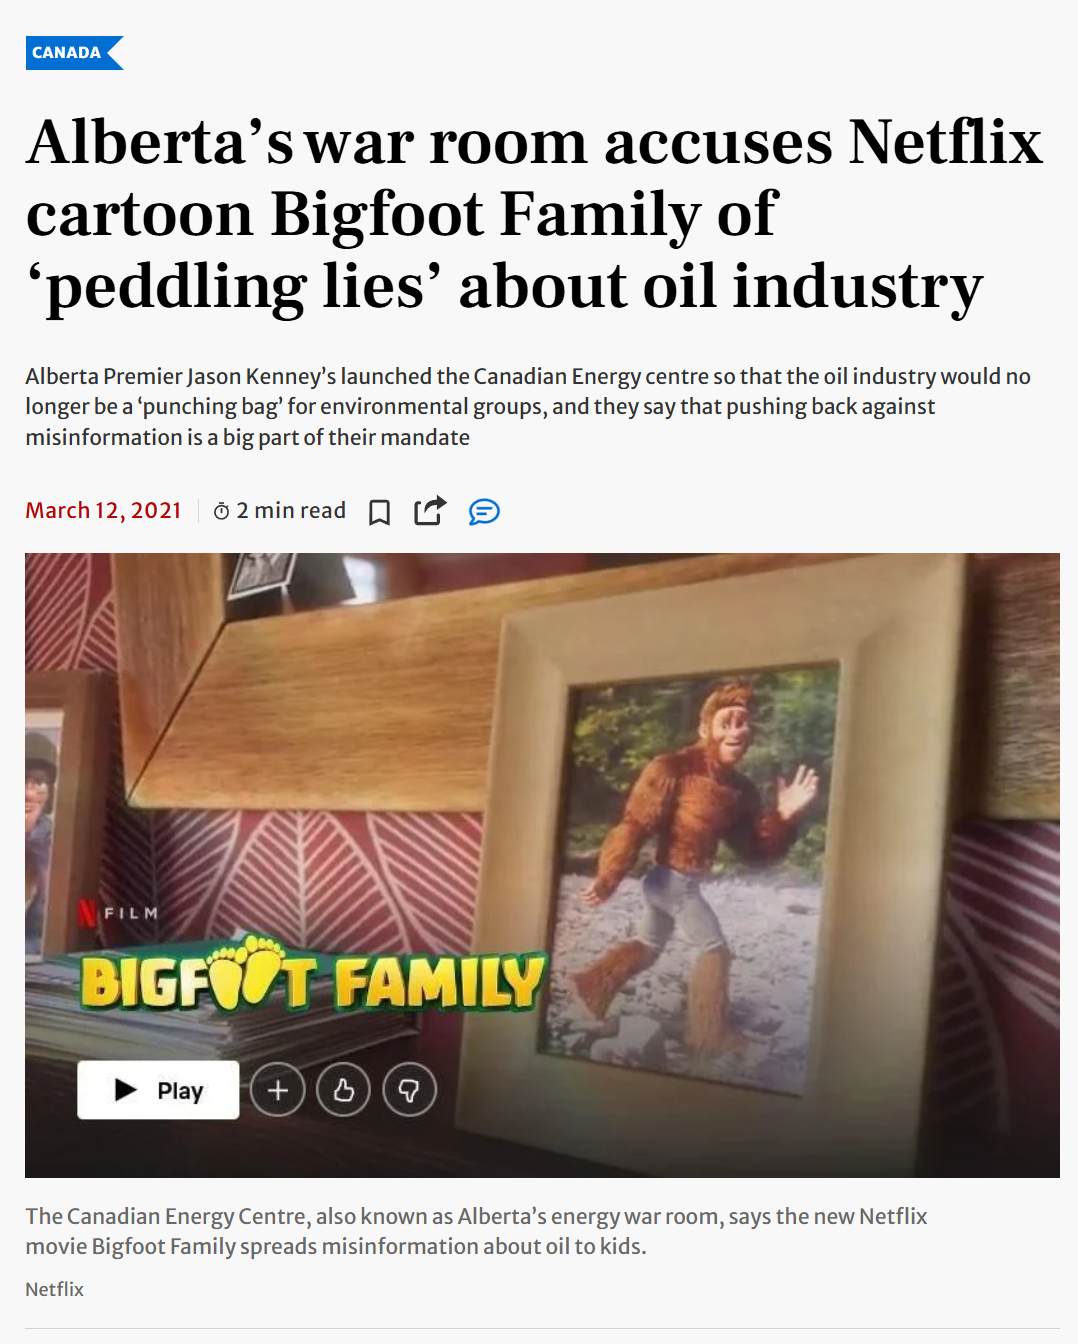Bookmark this article with the save icon
The height and width of the screenshot is (1344, 1078).
pos(379,512)
